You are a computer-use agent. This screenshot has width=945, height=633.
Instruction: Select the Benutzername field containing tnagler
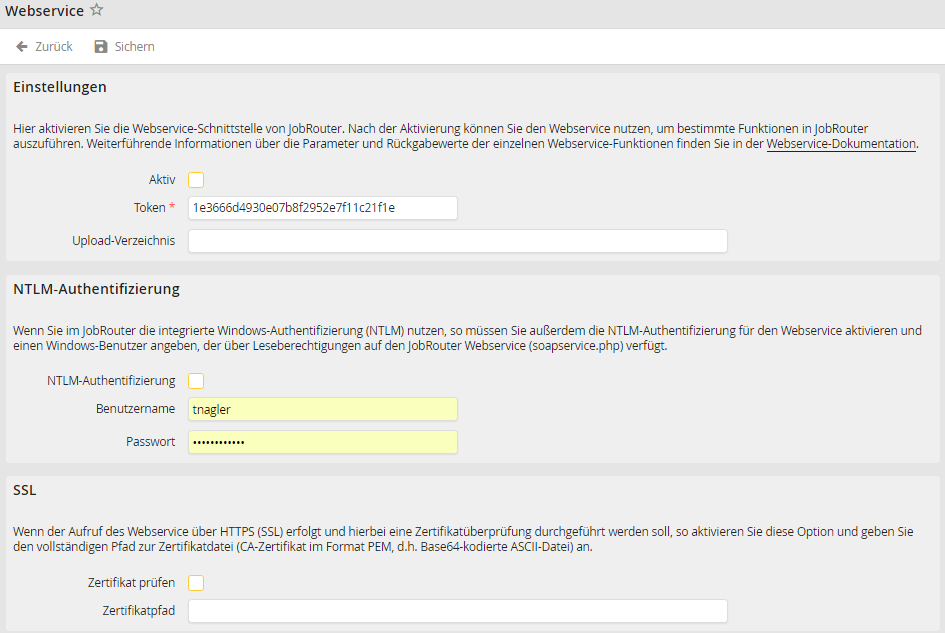(x=322, y=409)
